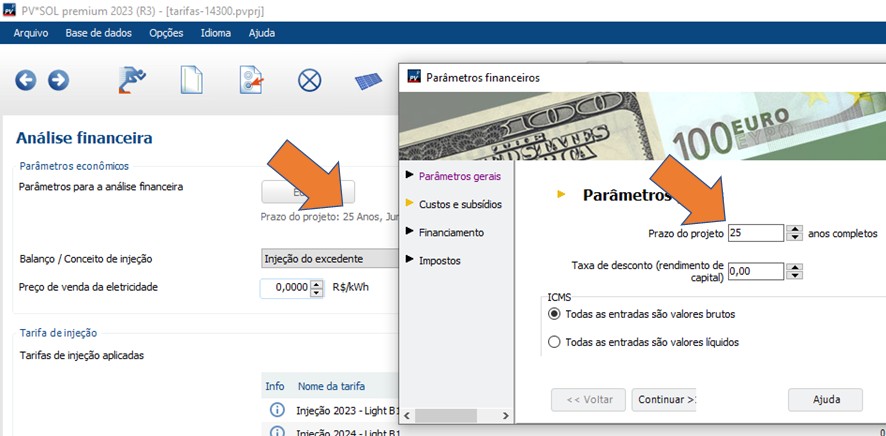Click the solar panel toolbar icon
The height and width of the screenshot is (436, 886).
(x=368, y=80)
